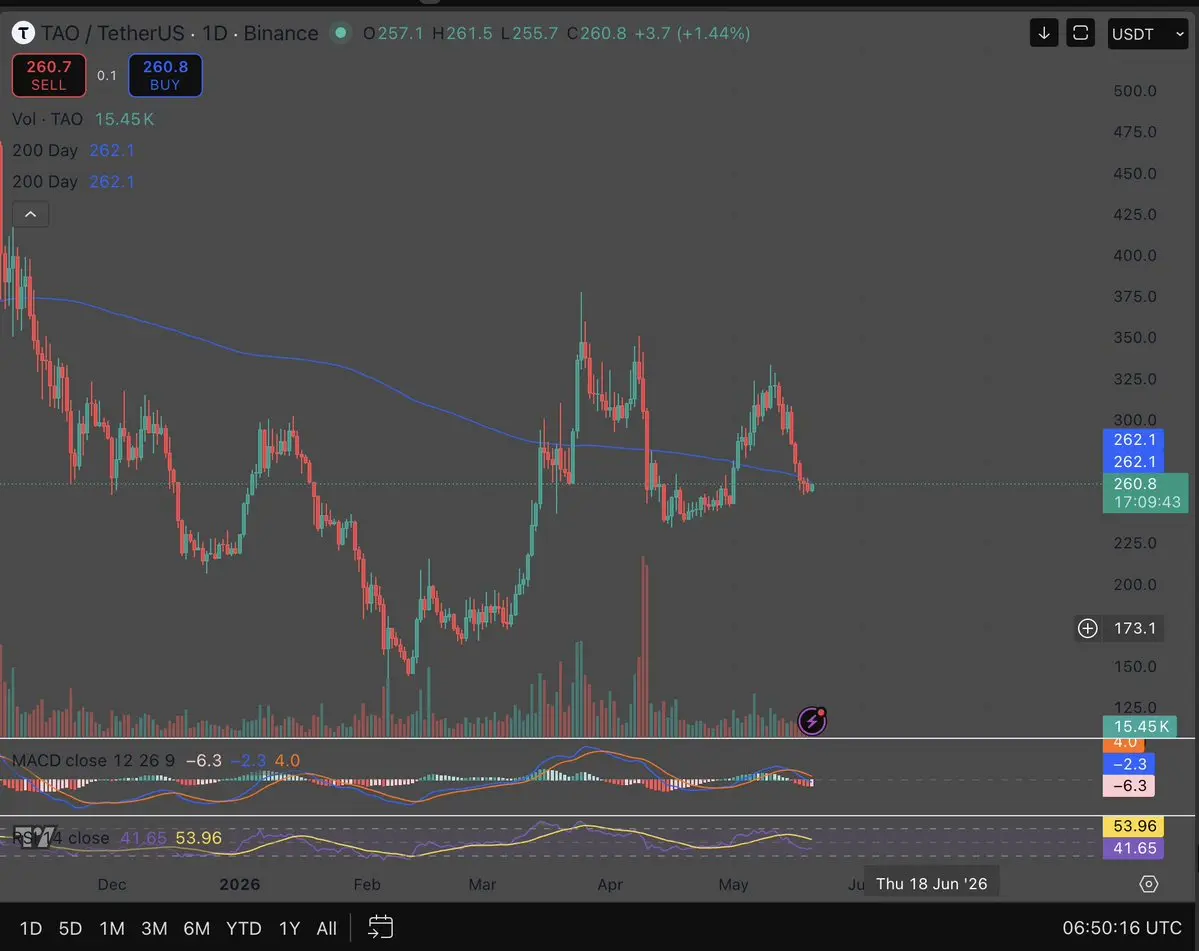1199x951 pixels.
Task: Click the Thu 18 Jun '26 date label
Action: pos(931,884)
